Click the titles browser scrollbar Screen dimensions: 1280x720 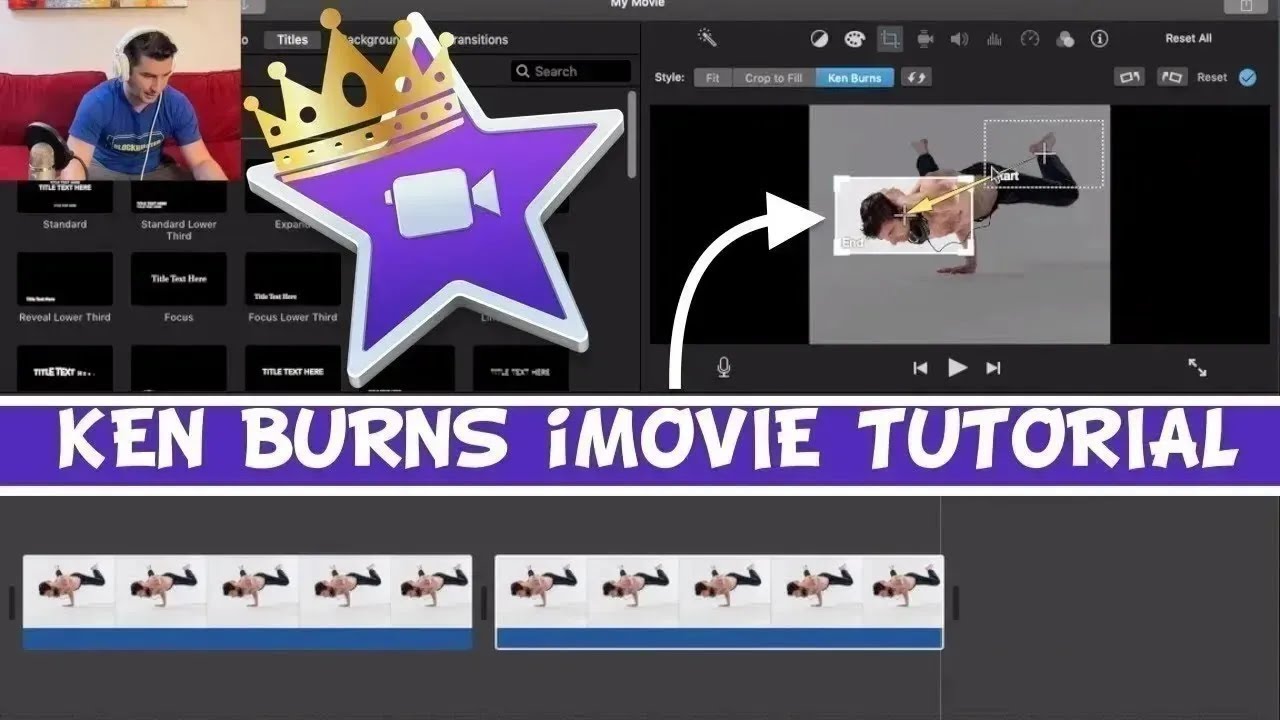632,134
